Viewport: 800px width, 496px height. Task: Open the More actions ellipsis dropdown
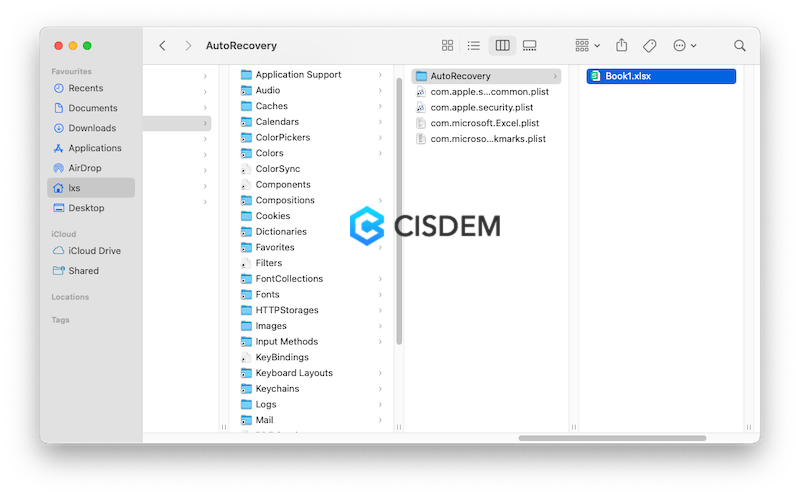685,46
